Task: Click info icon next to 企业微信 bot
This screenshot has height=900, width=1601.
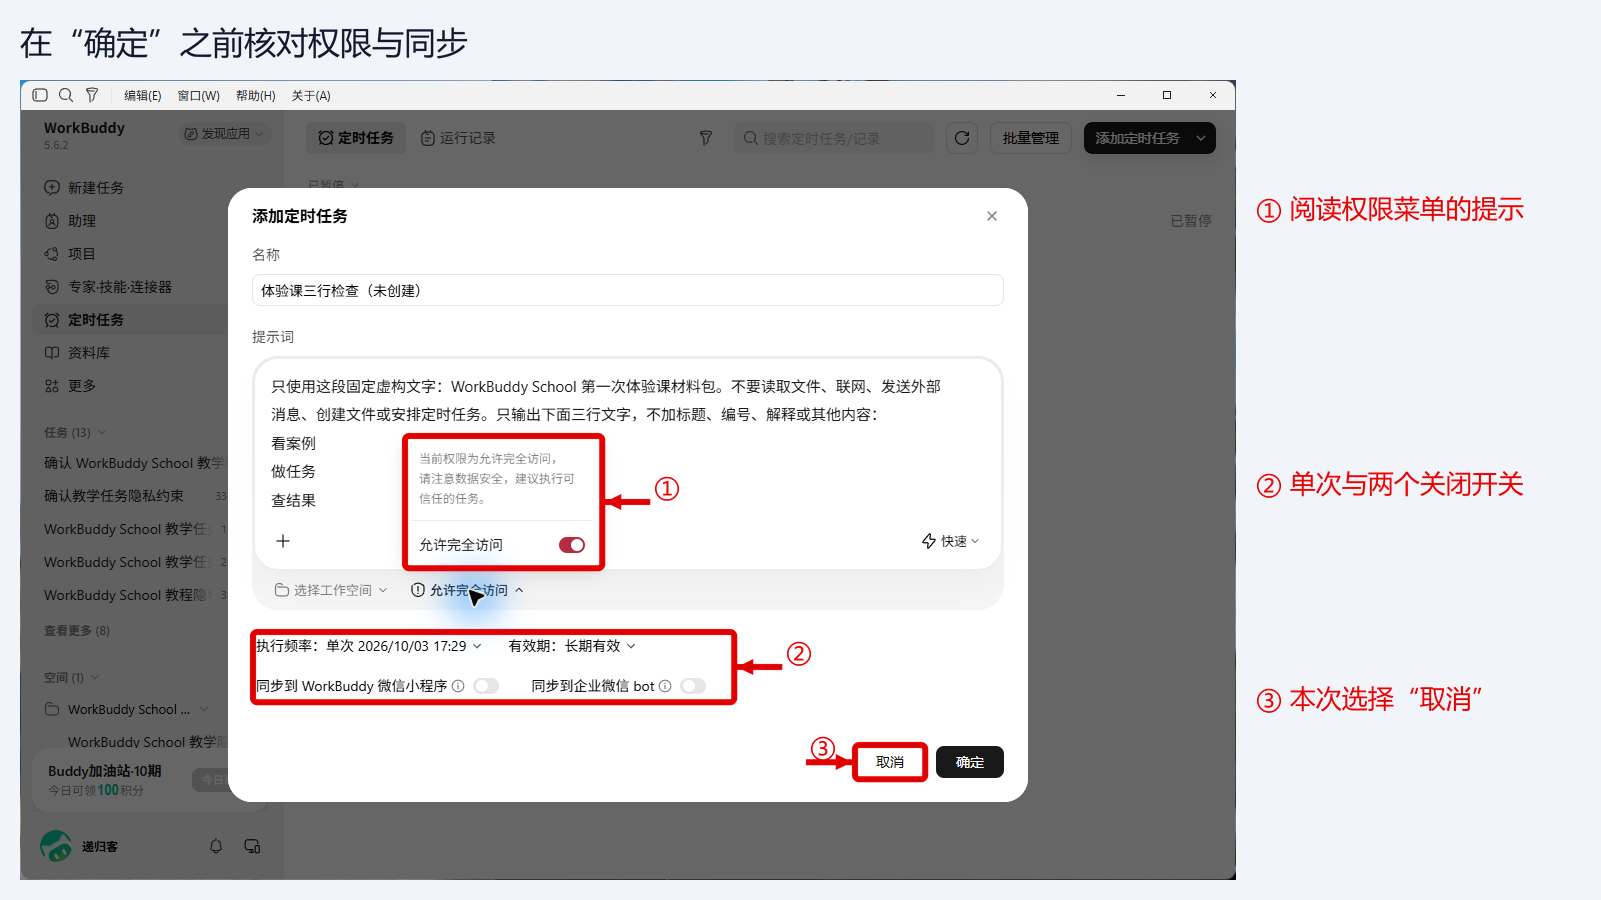Action: (x=665, y=686)
